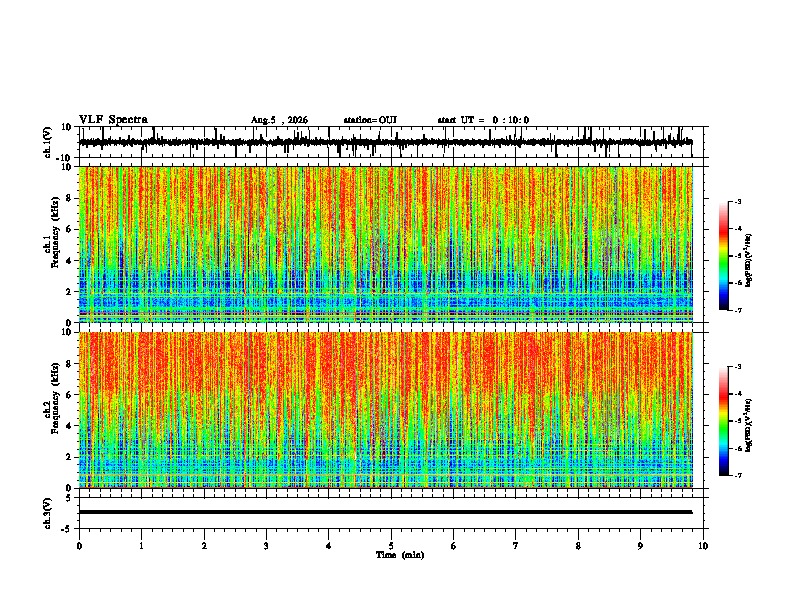792x612 pixels.
Task: Click the ch.2 PSD color bar
Action: pos(724,421)
